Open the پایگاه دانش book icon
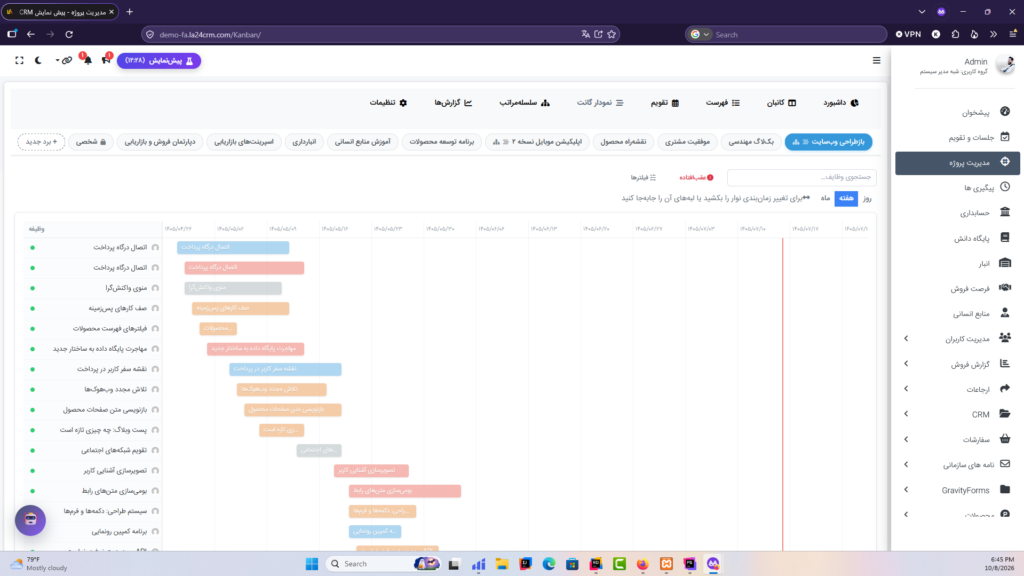 click(x=1005, y=238)
